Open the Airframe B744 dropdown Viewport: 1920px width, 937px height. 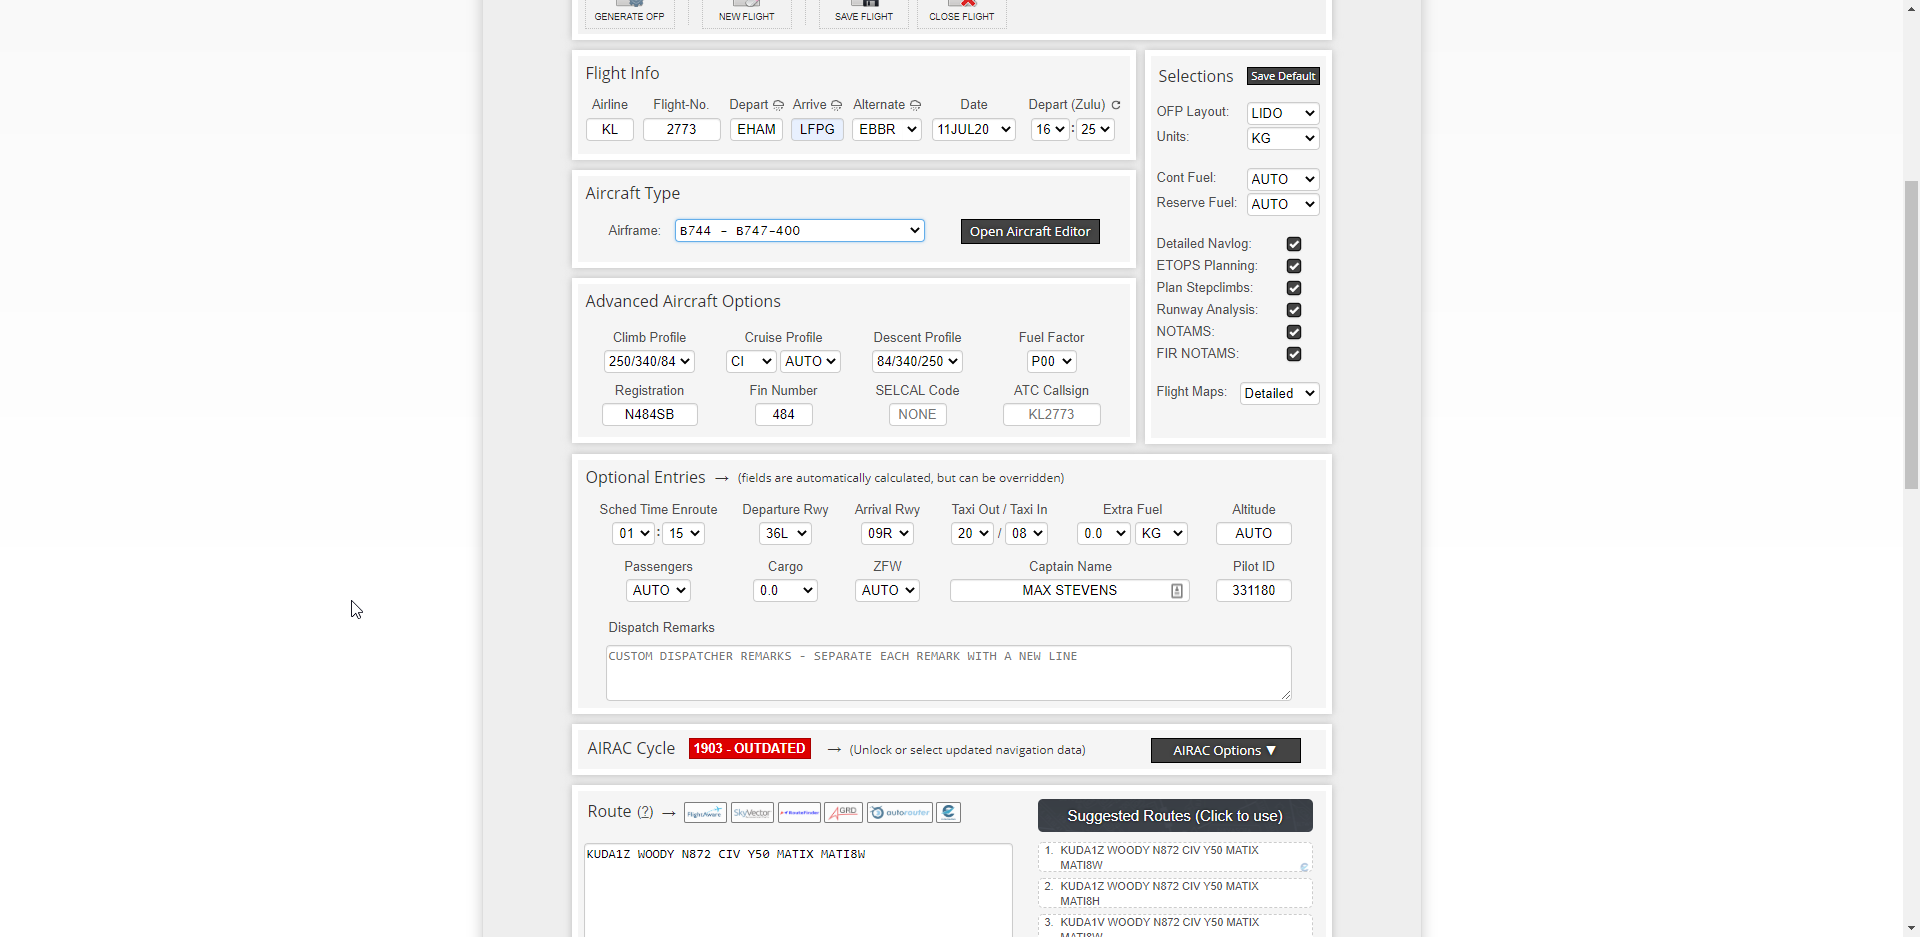[799, 231]
